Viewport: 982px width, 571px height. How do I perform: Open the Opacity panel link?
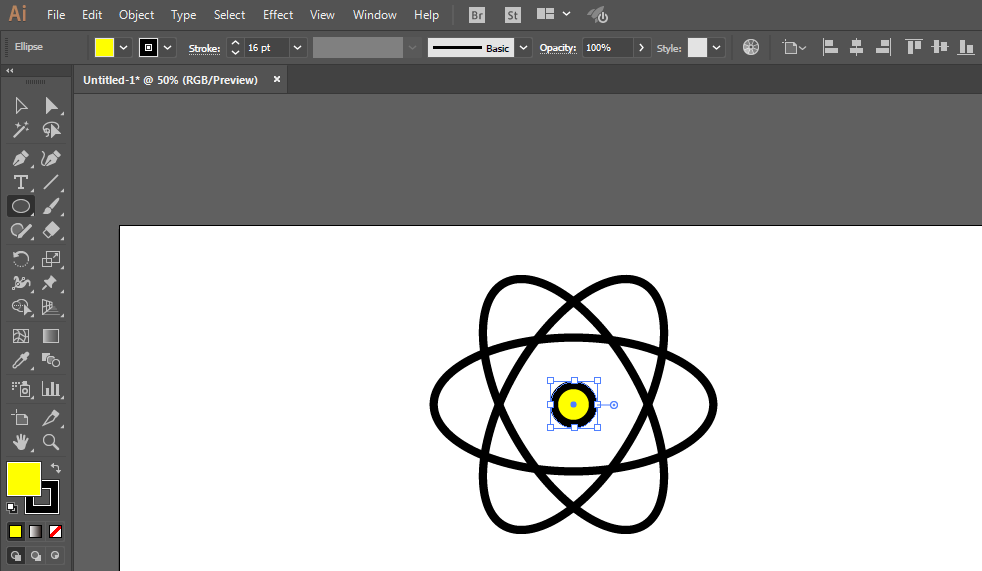558,48
